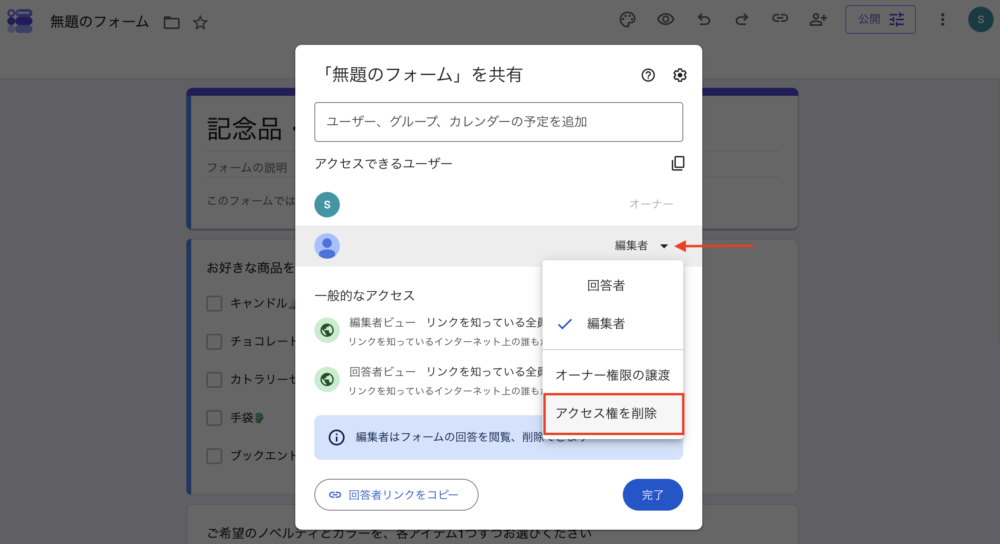Open help question mark in share dialog

pos(648,75)
